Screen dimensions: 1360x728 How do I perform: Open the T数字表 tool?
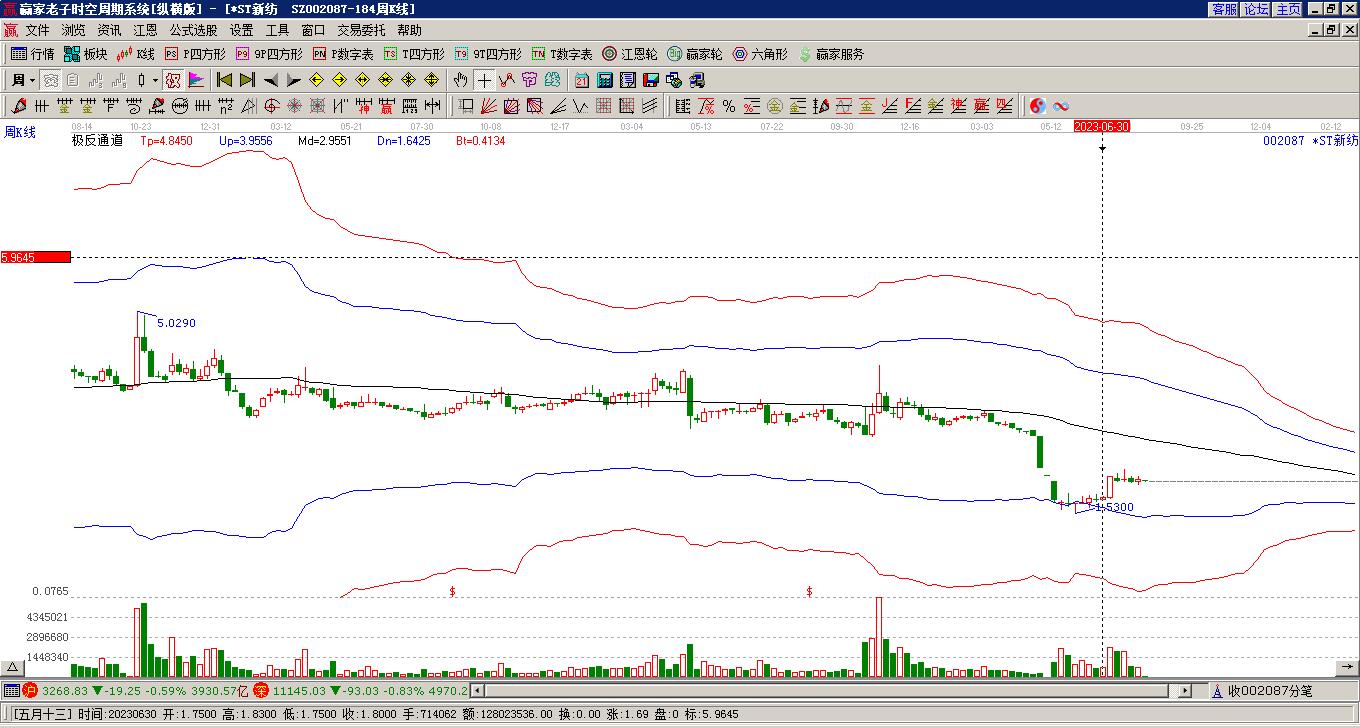click(562, 54)
